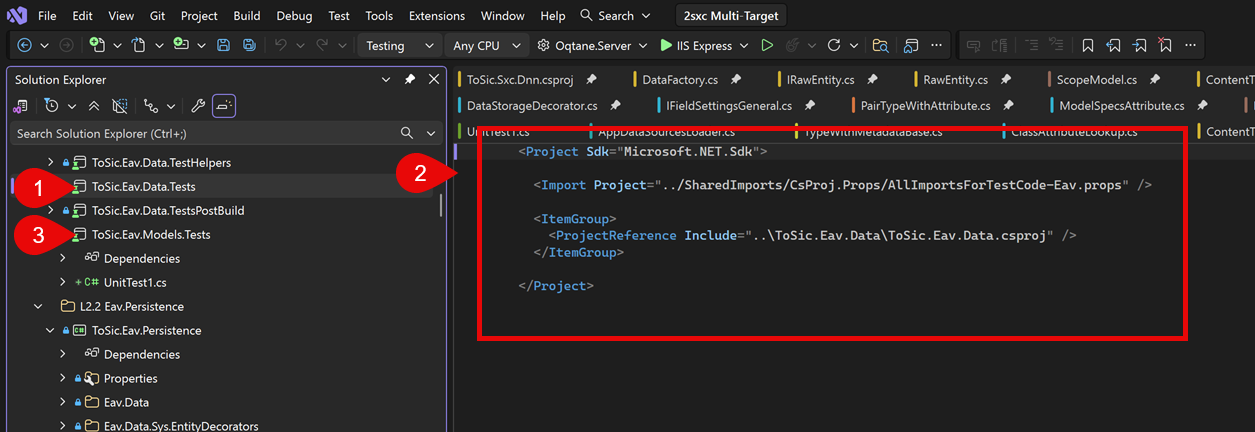Collapse all in Solution Explorer
This screenshot has height=432, width=1255.
click(94, 105)
